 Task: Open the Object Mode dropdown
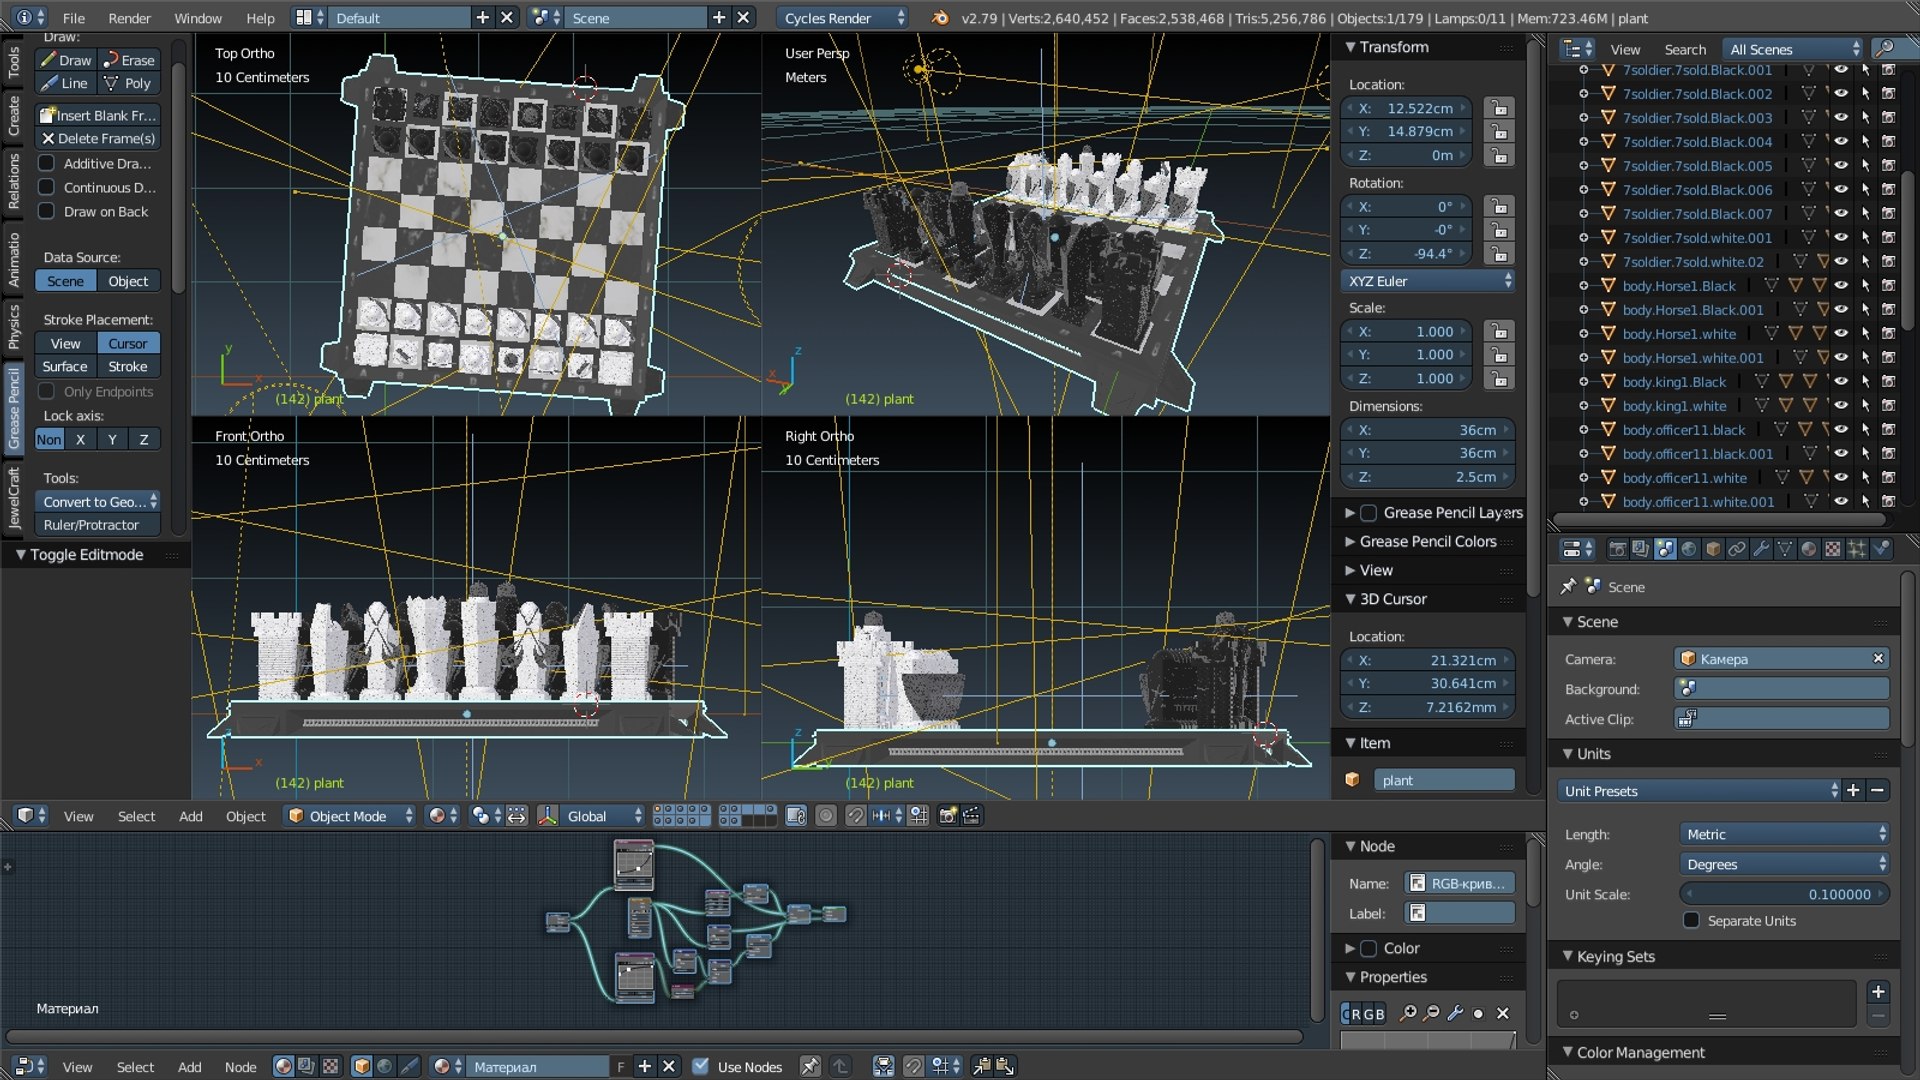point(349,816)
